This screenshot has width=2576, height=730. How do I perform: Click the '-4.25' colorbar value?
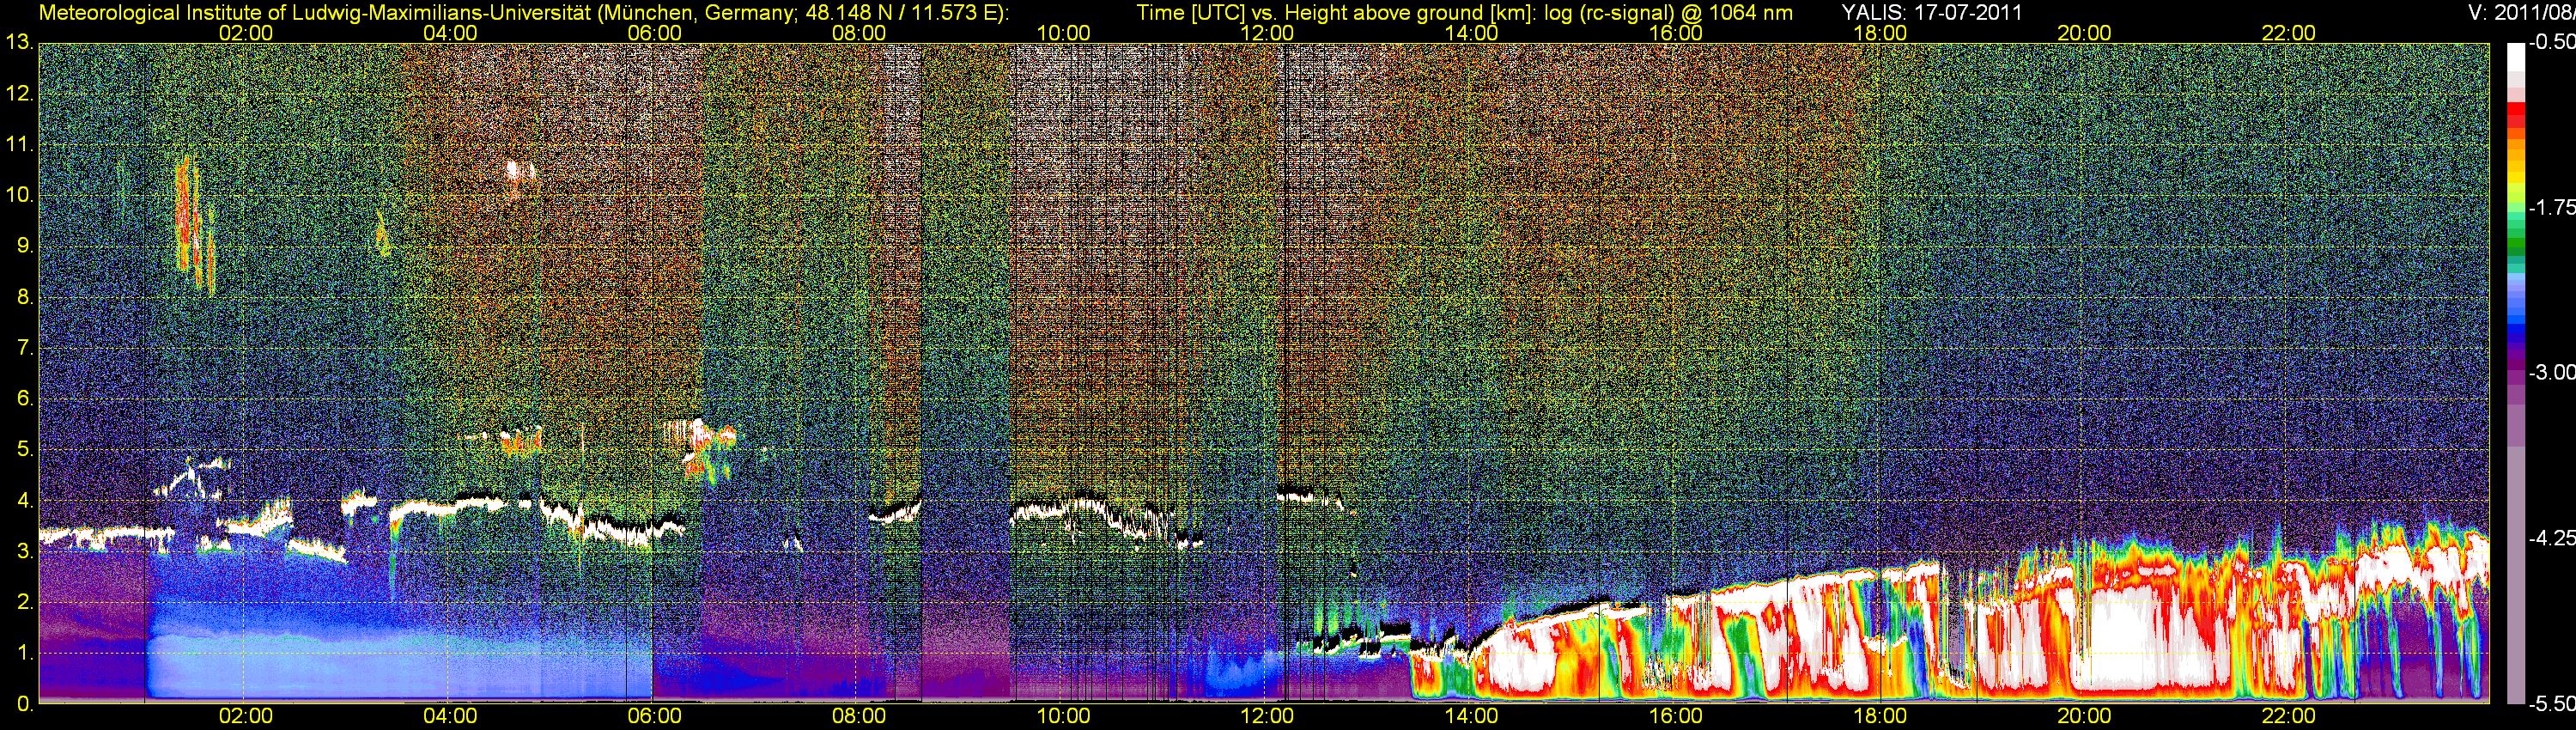click(x=2553, y=538)
